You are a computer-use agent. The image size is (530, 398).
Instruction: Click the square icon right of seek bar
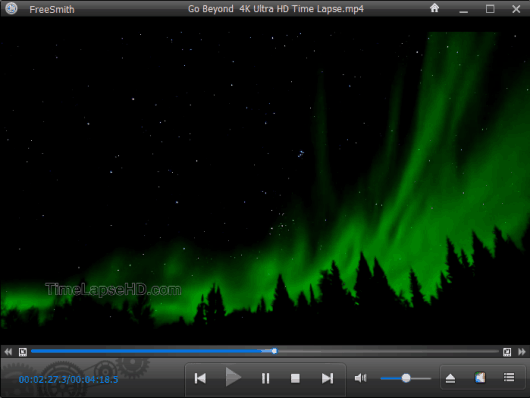point(507,352)
